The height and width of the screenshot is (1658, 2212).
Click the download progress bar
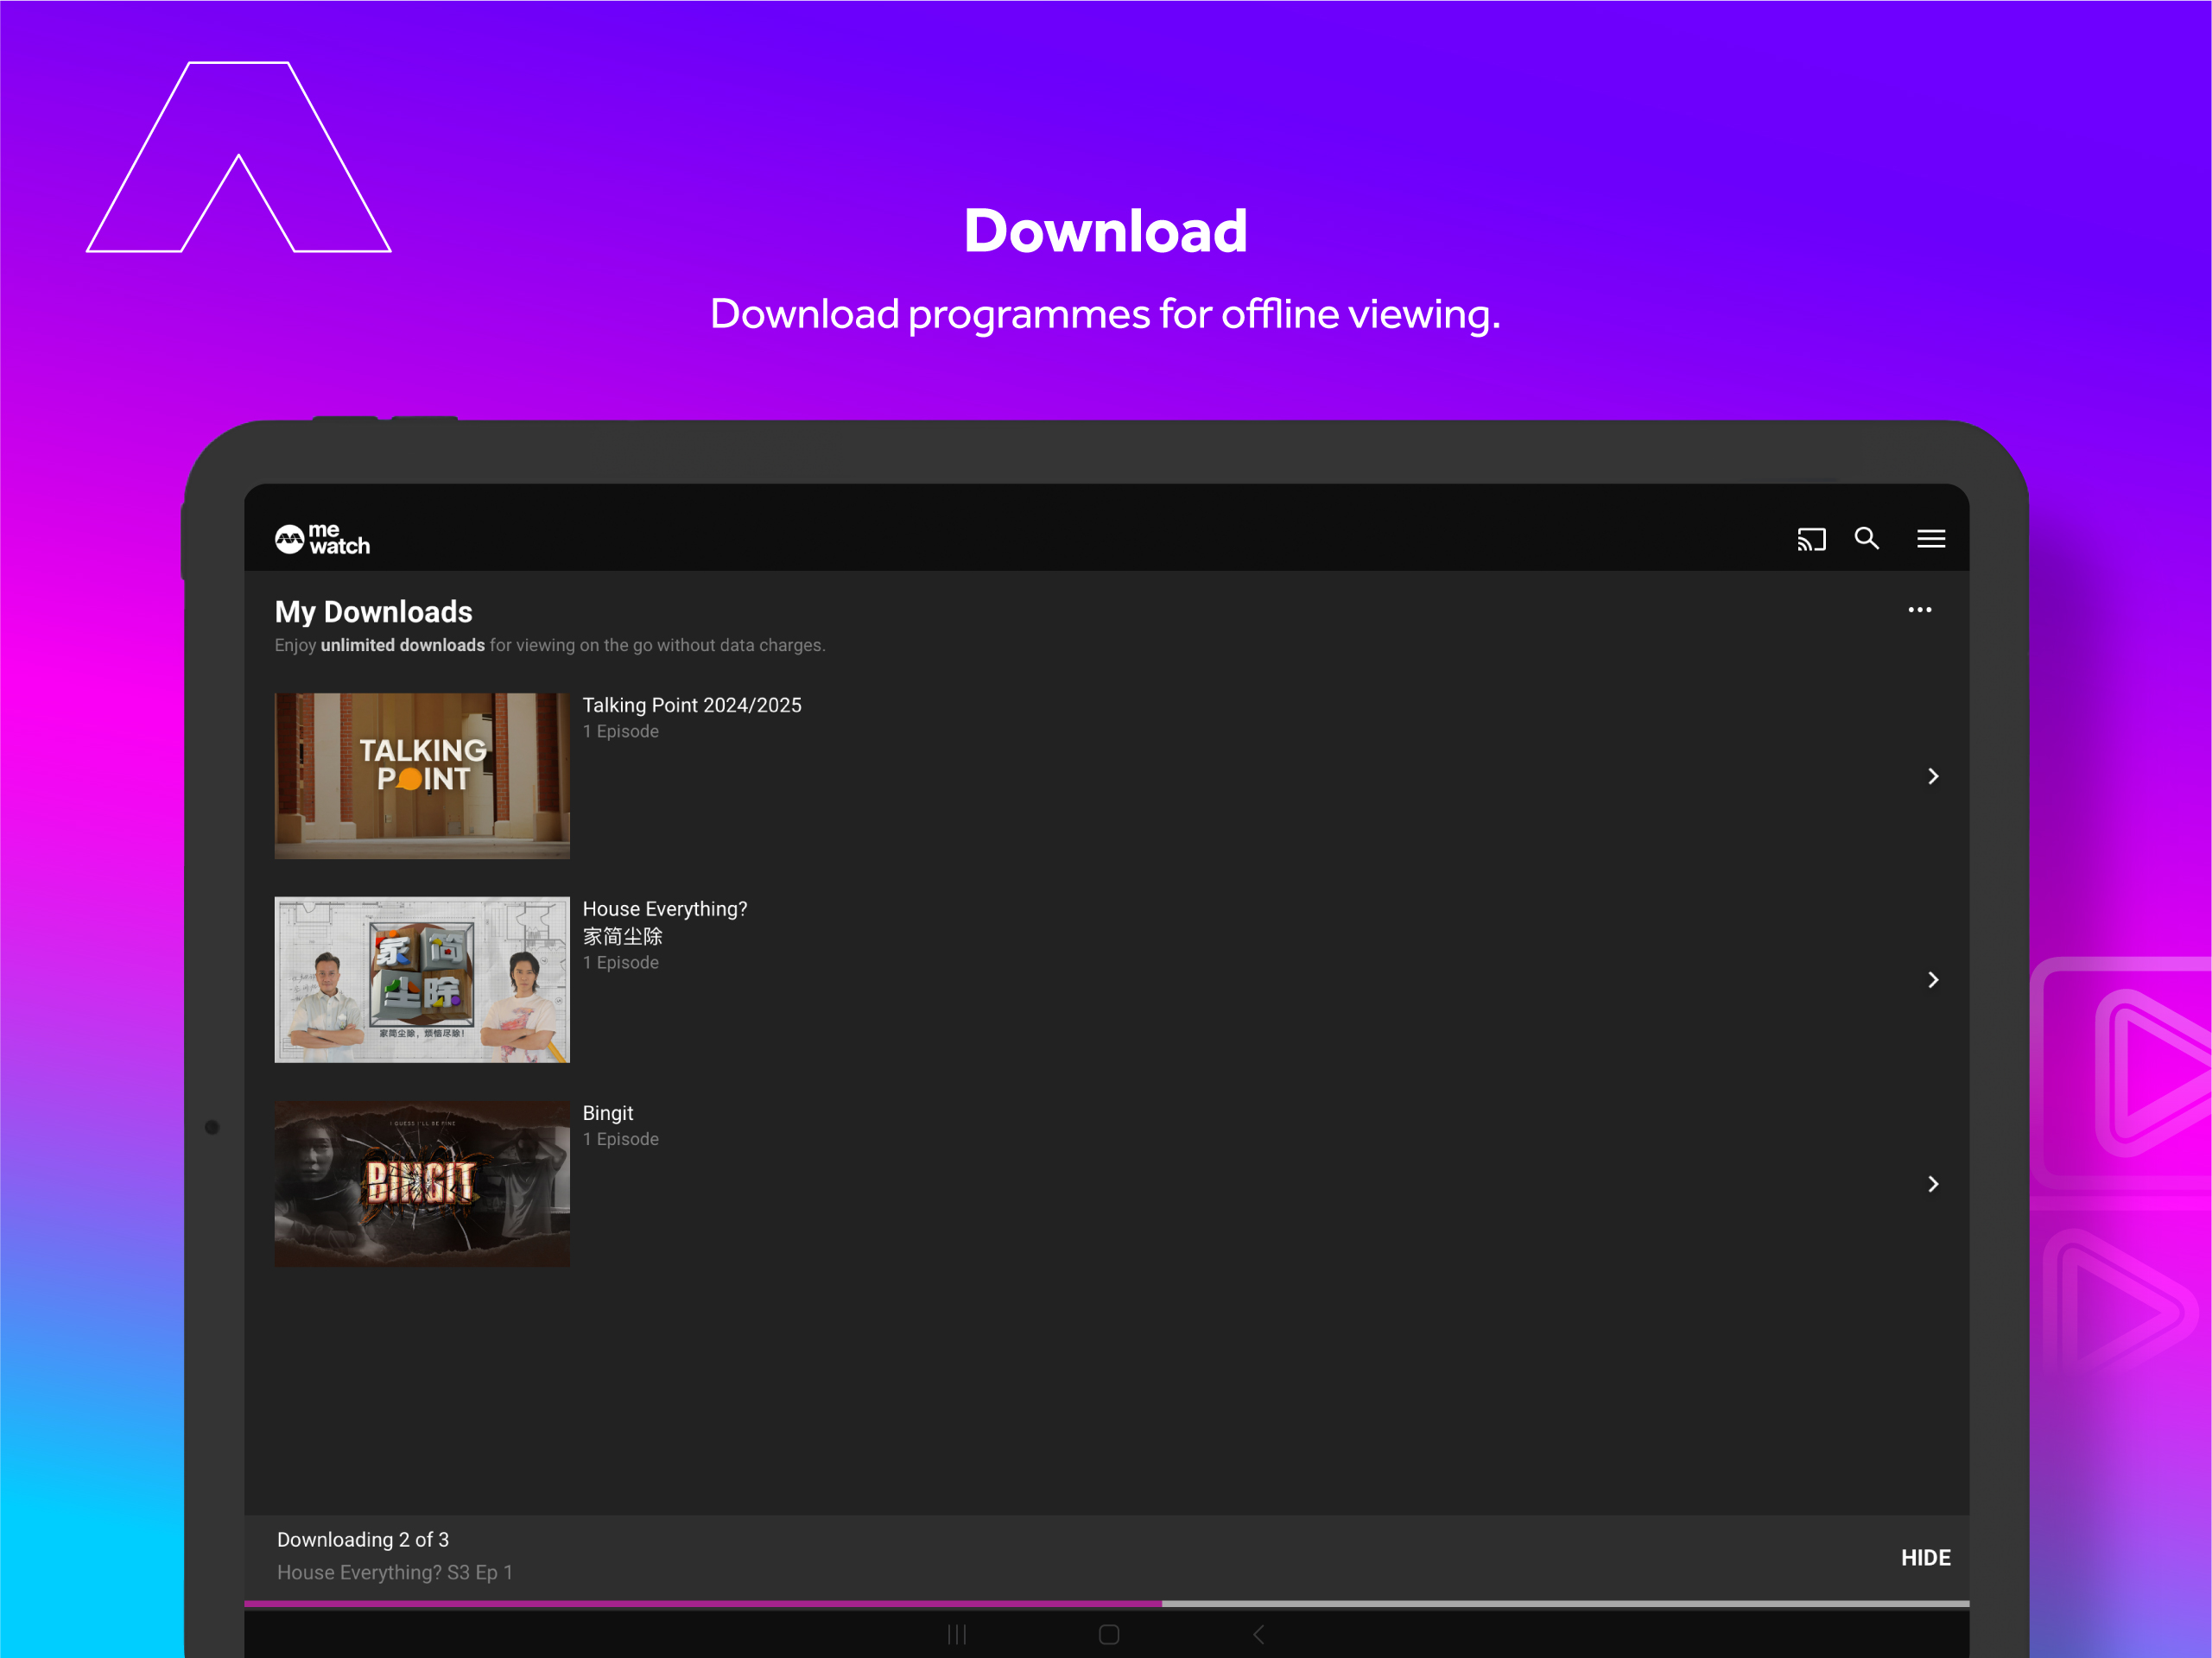coord(1106,1603)
